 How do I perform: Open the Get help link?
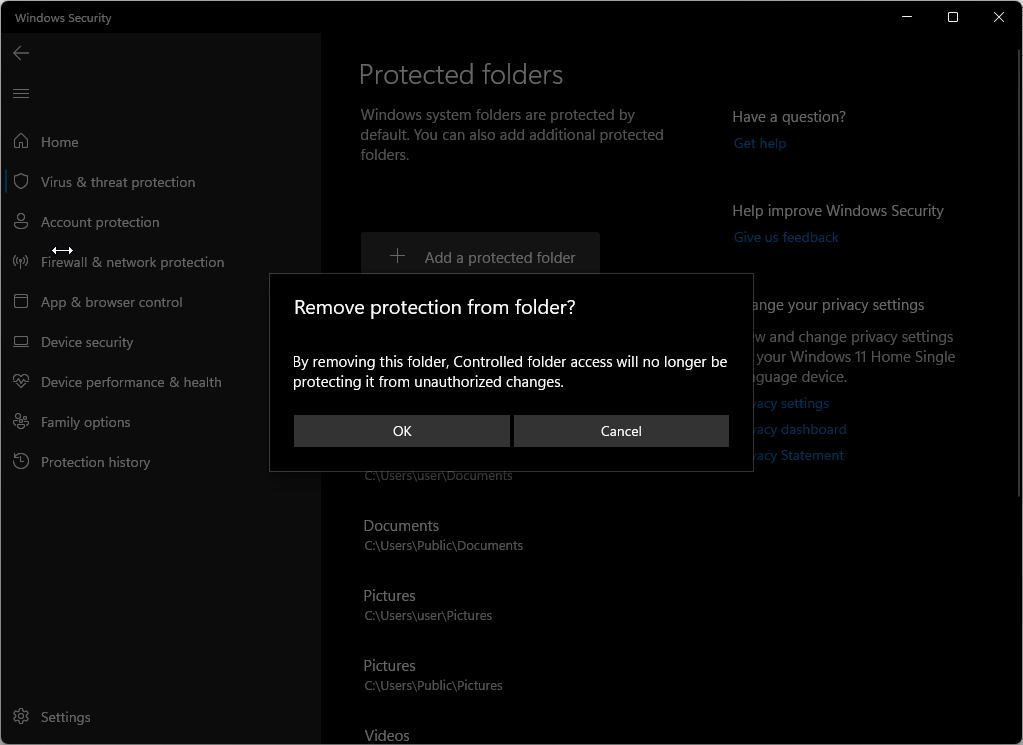[759, 143]
